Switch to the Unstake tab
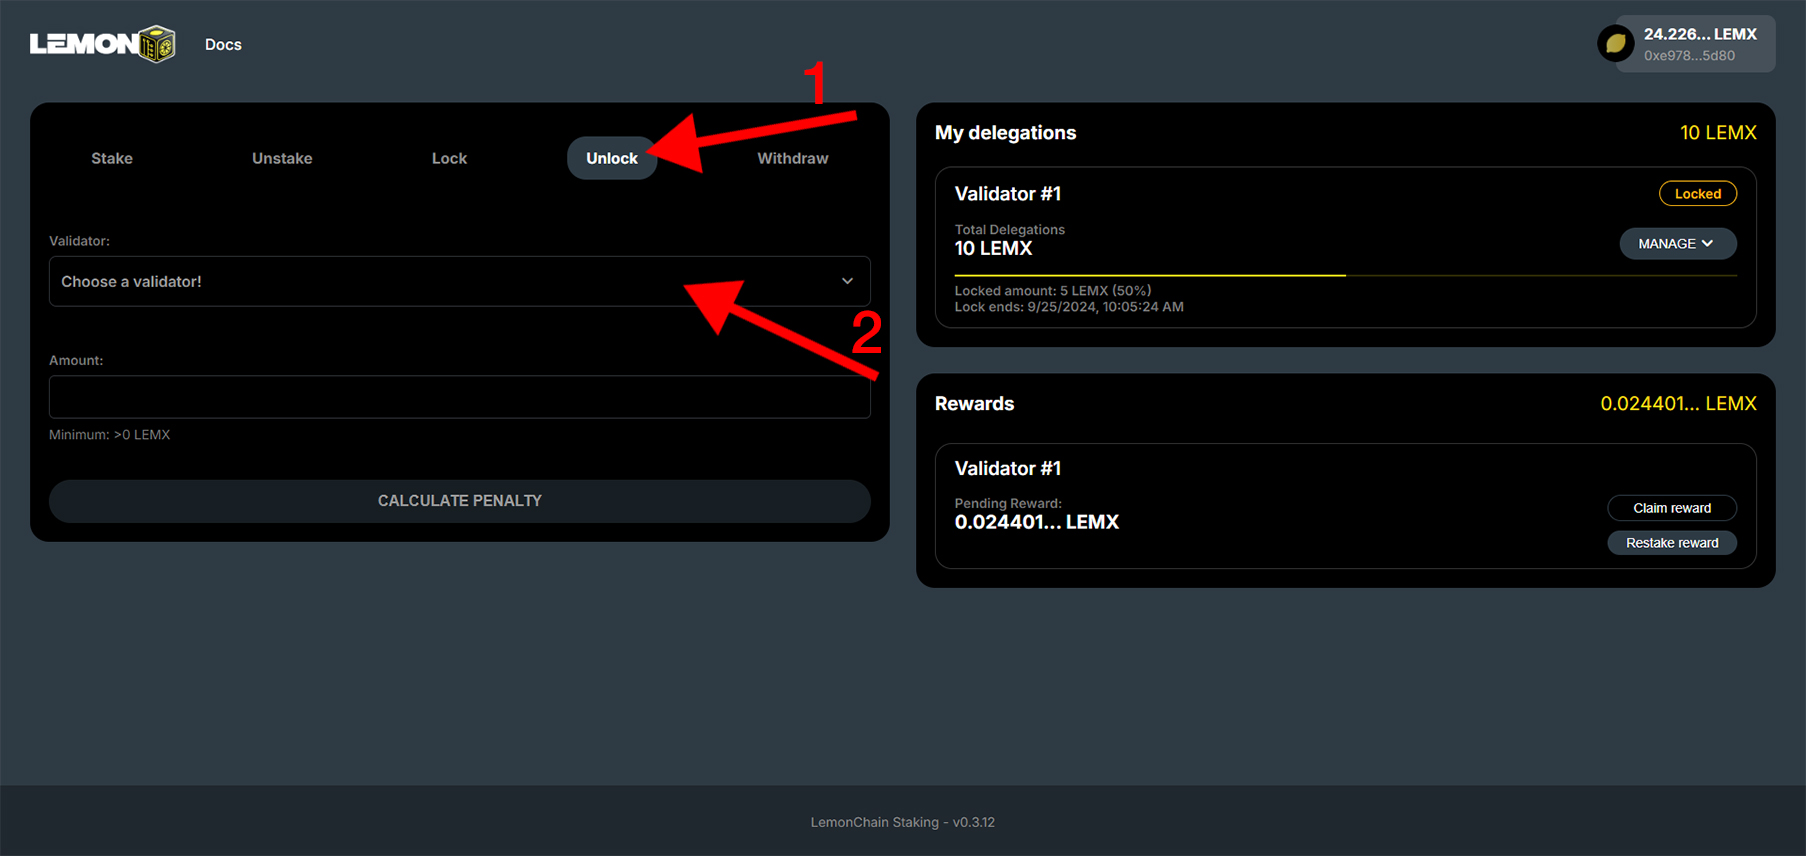The height and width of the screenshot is (856, 1806). pos(282,158)
